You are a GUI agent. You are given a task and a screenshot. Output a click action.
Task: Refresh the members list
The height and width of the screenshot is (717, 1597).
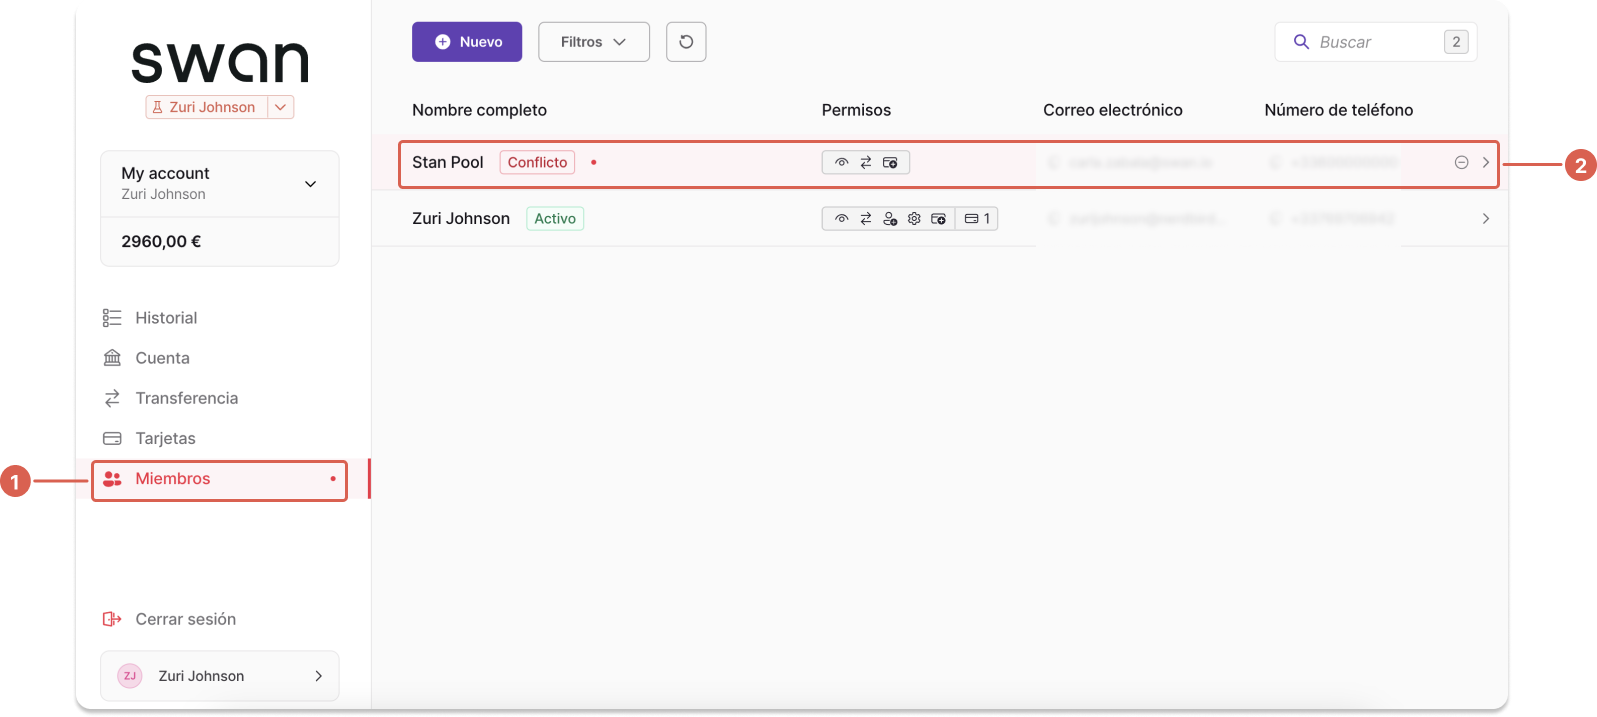[686, 42]
